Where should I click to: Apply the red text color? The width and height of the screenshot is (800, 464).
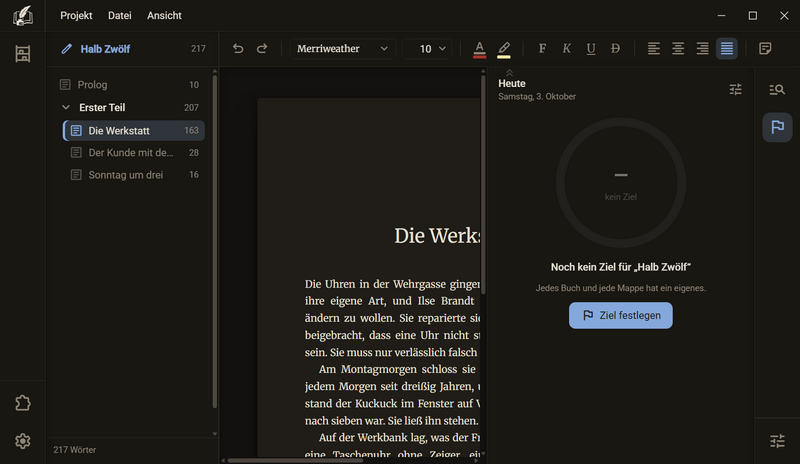click(479, 50)
